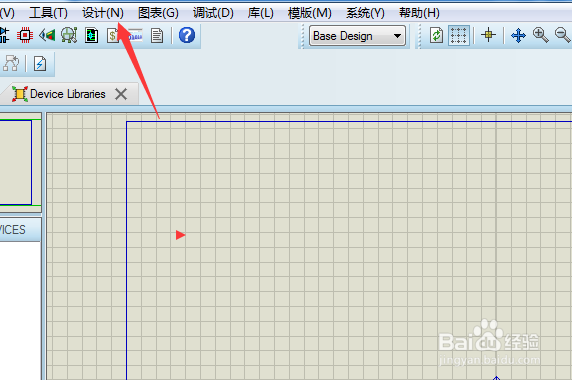Open the Project Notes page icon
This screenshot has width=572, height=380.
tap(157, 36)
